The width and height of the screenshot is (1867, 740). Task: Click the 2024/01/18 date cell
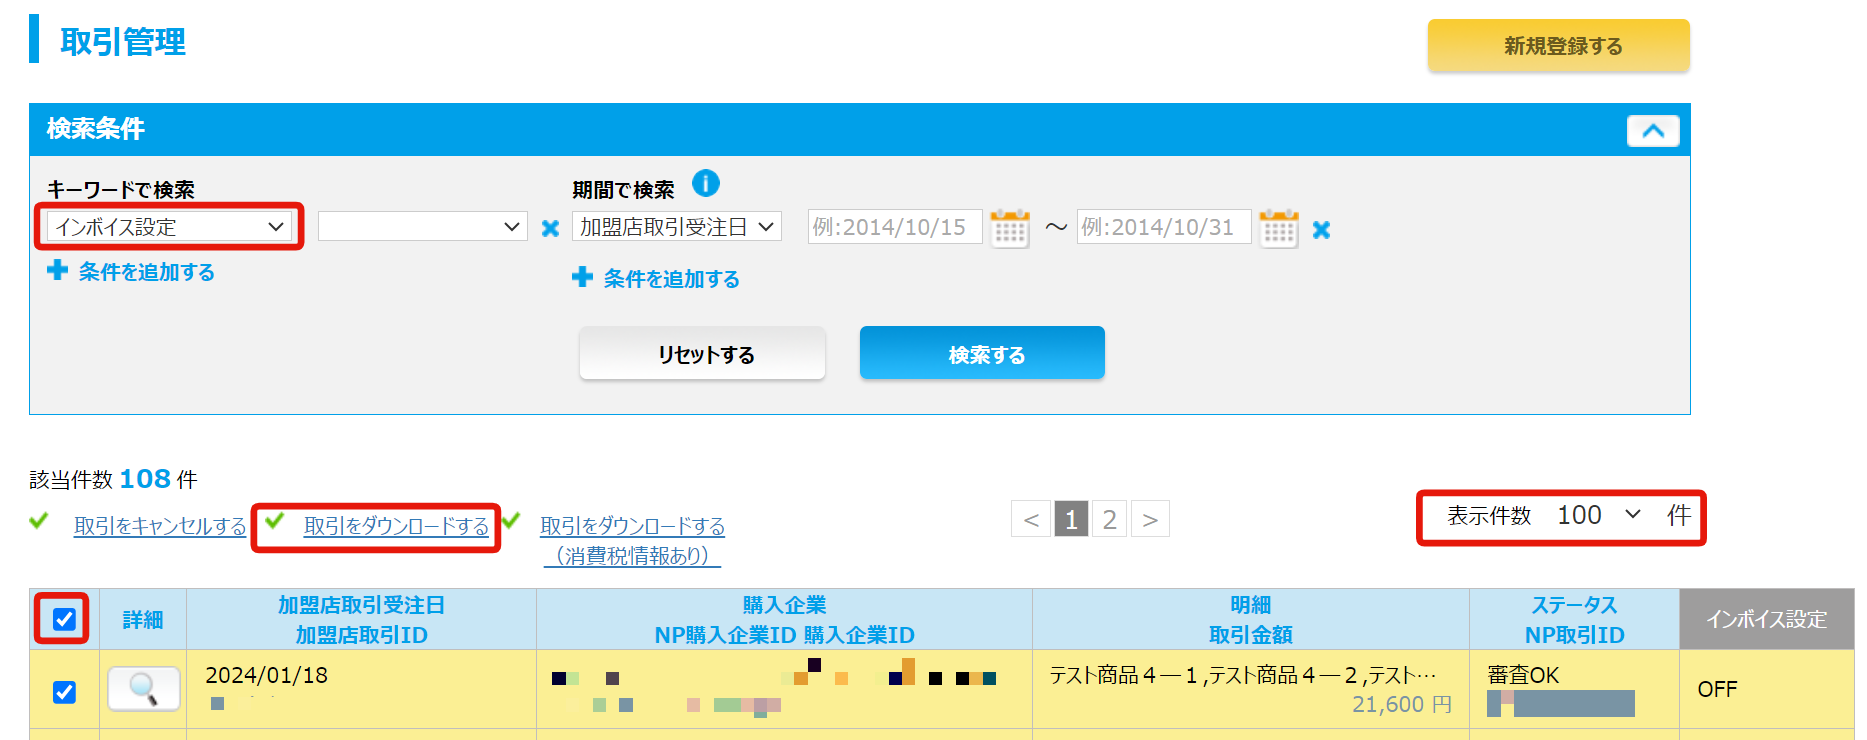(x=266, y=675)
